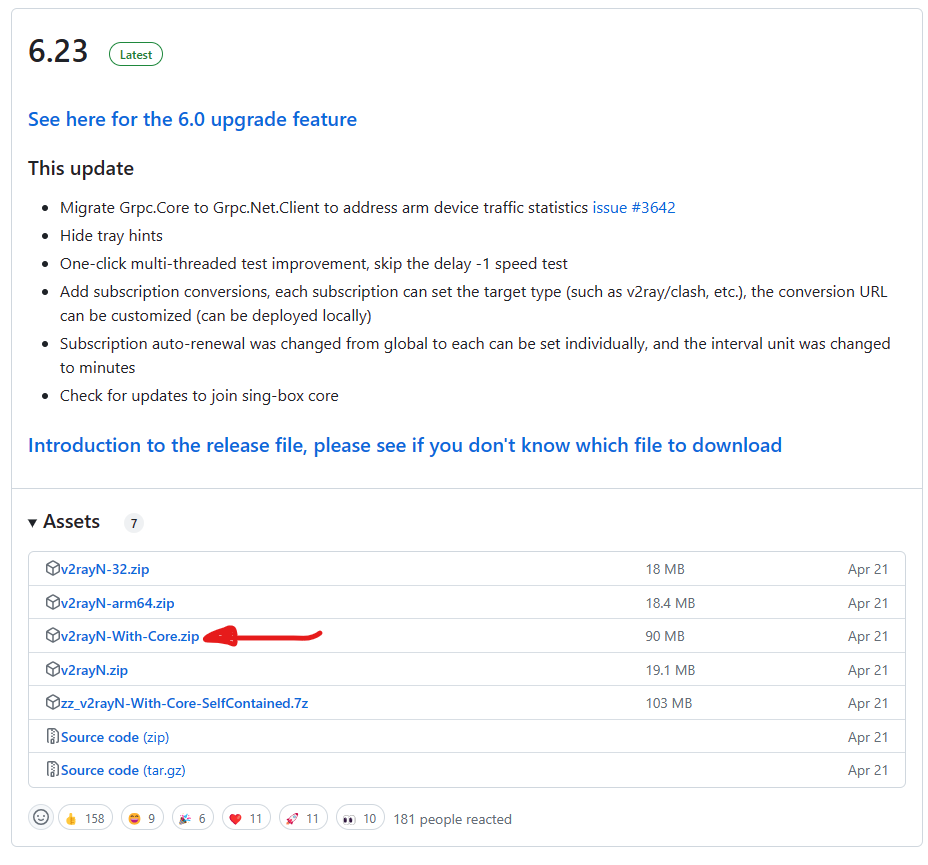Download Source code (zip)
The width and height of the screenshot is (928, 865).
[x=115, y=737]
